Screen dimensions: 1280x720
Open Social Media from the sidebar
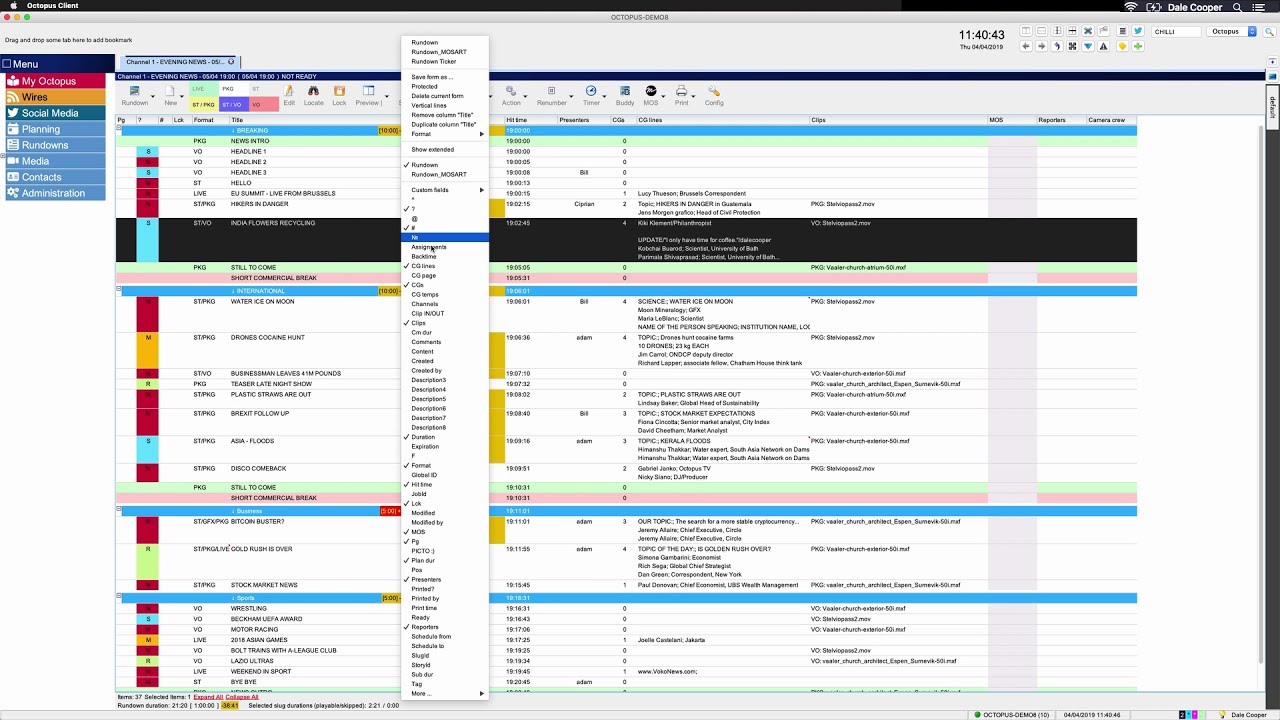coord(50,113)
